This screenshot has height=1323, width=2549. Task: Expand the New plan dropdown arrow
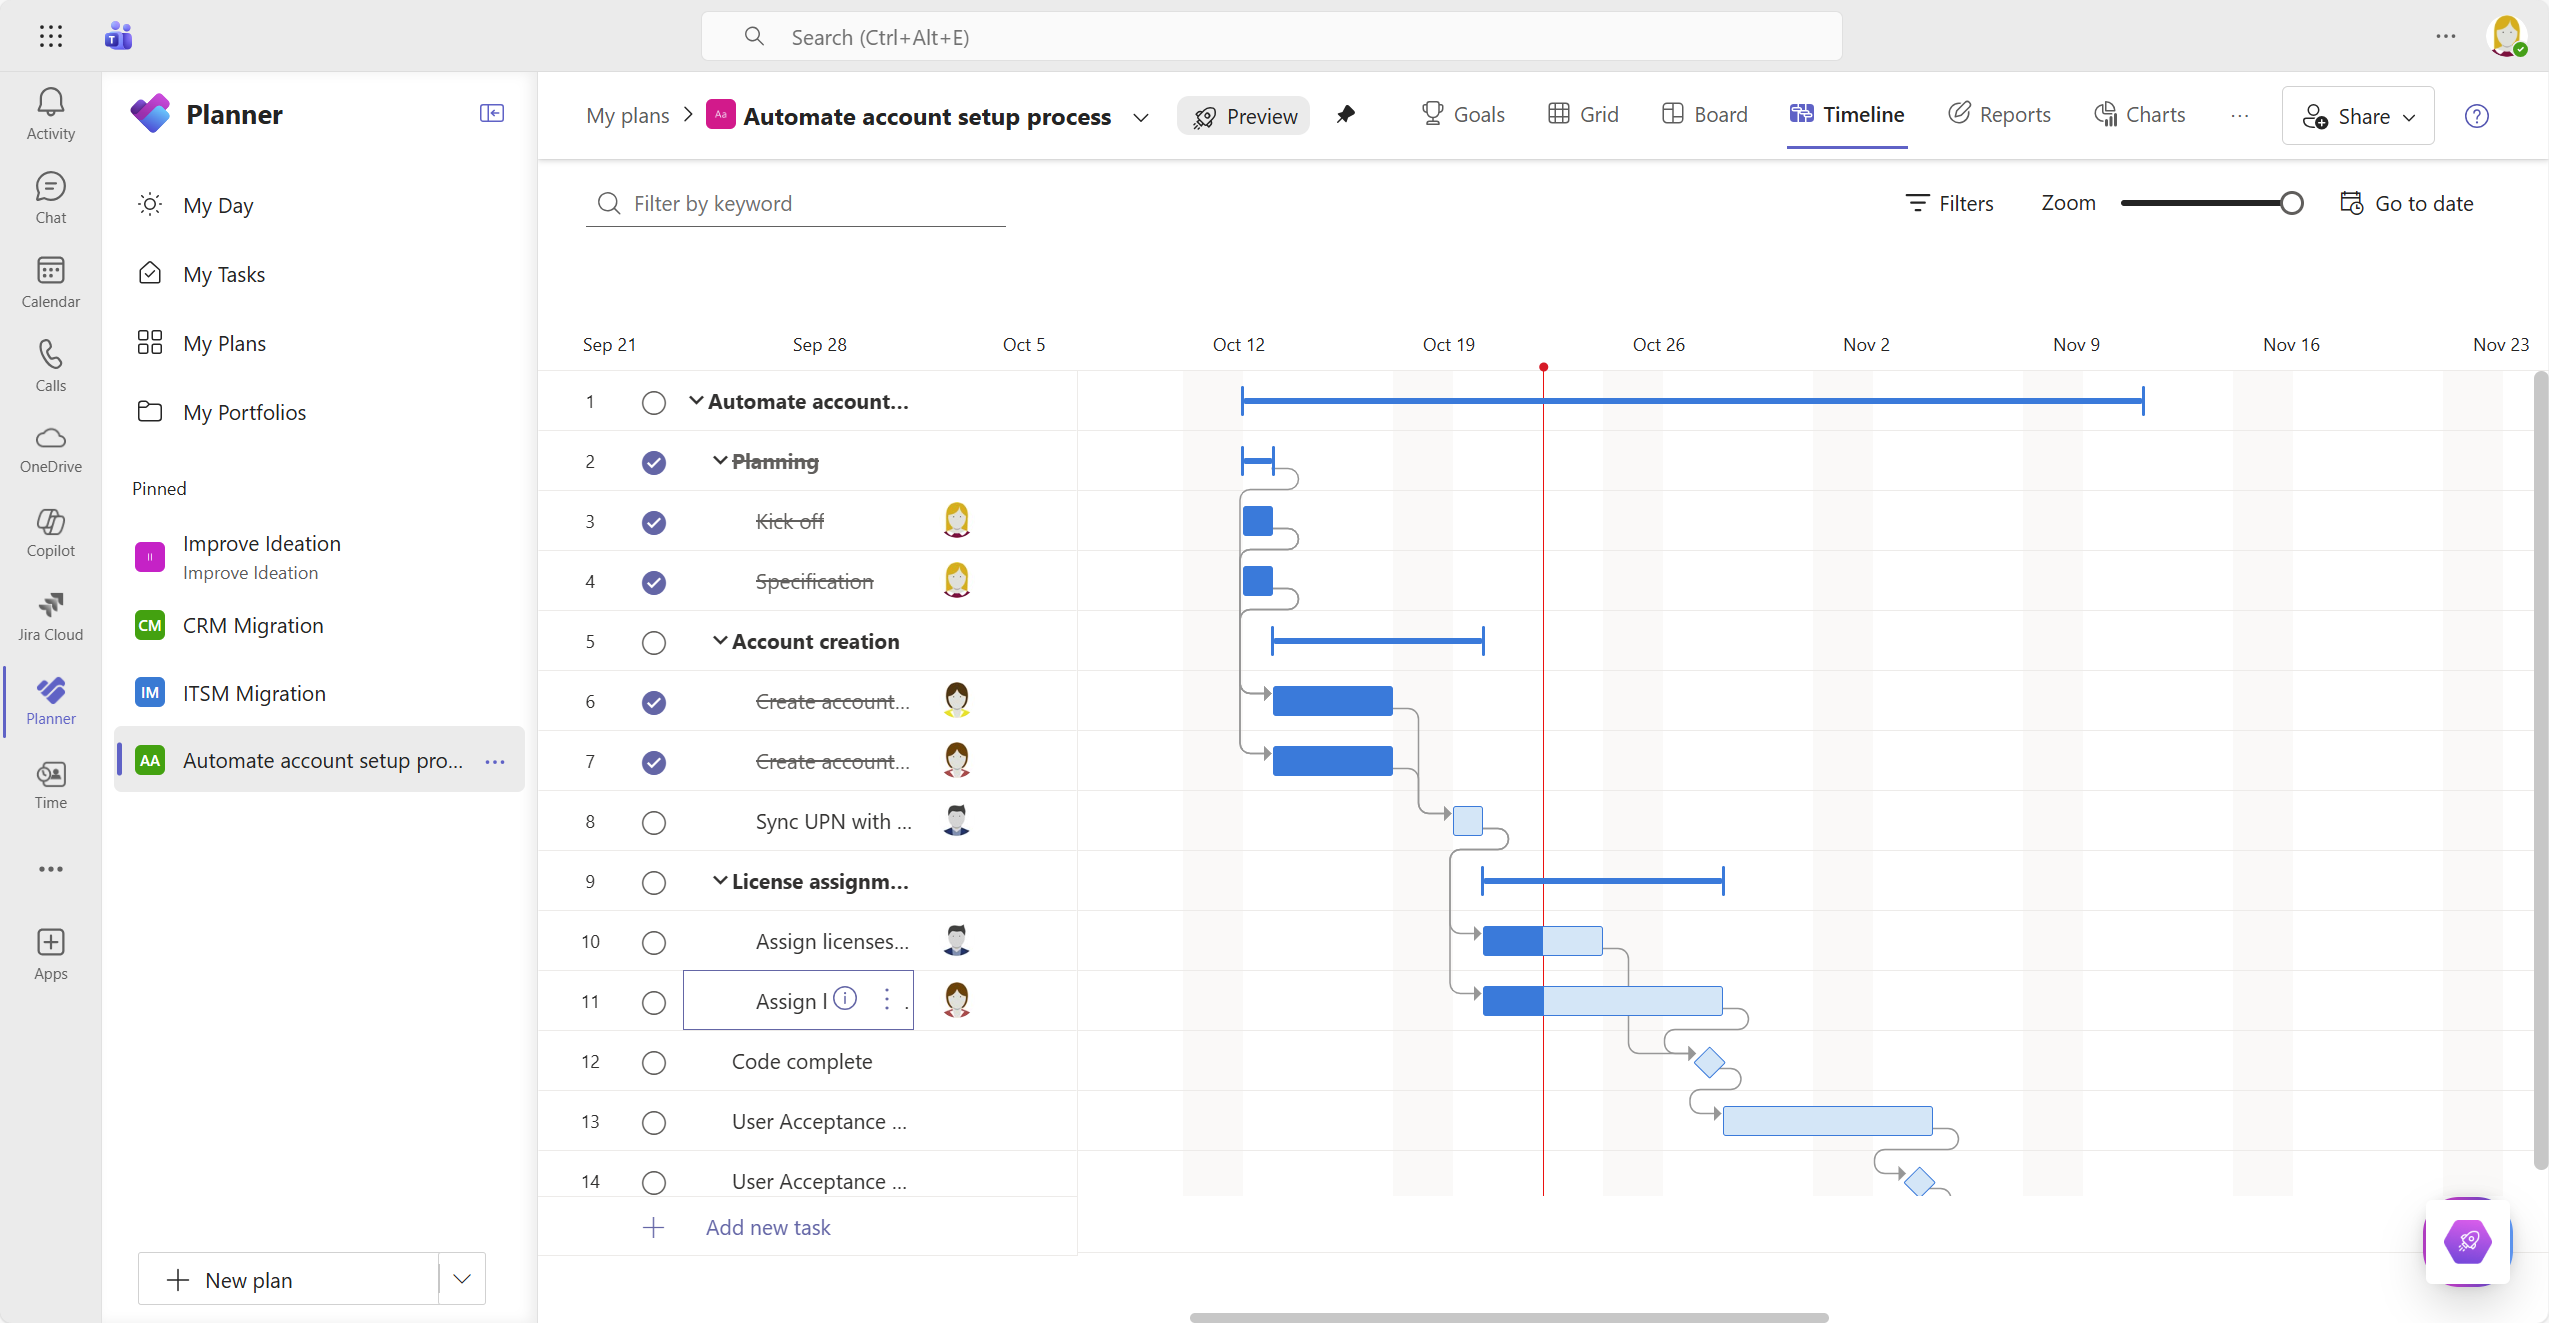(461, 1279)
